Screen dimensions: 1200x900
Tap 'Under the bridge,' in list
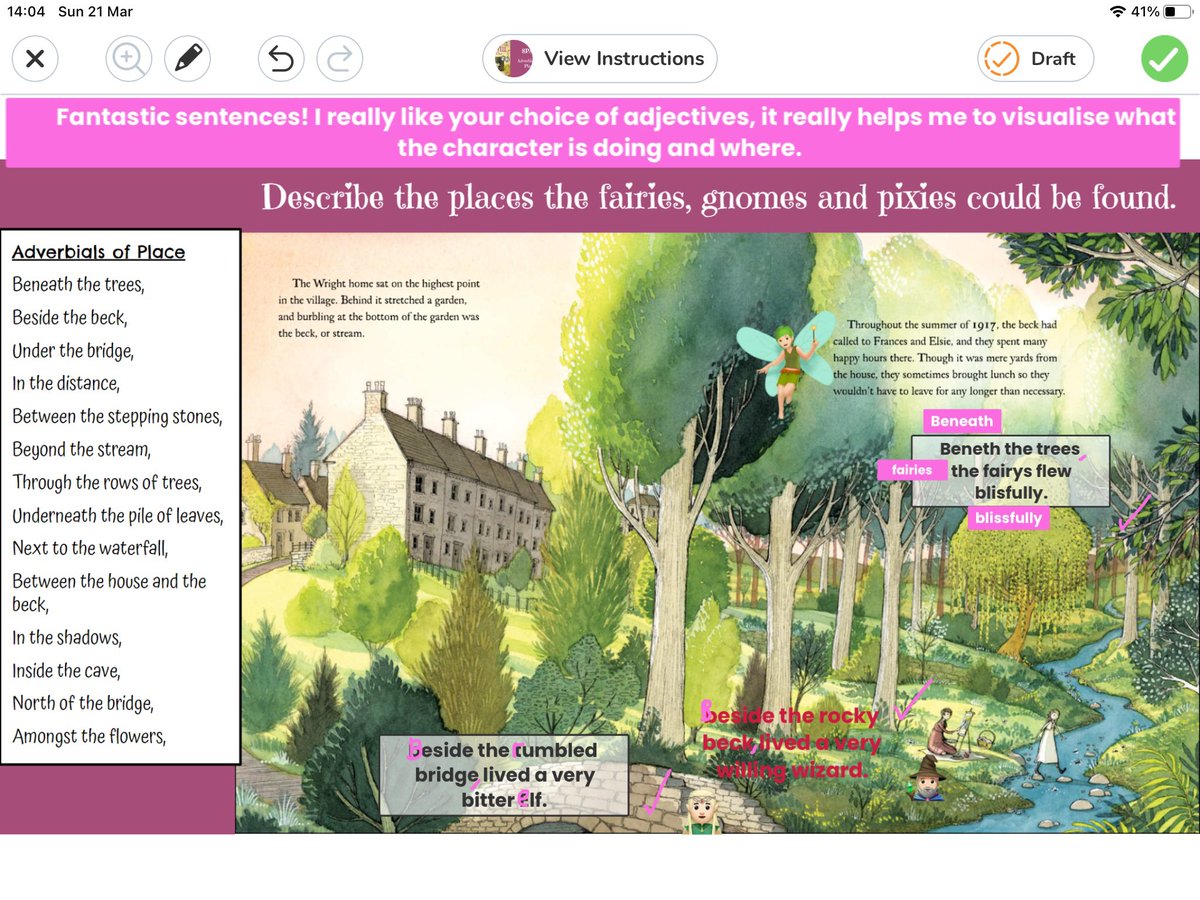(73, 350)
